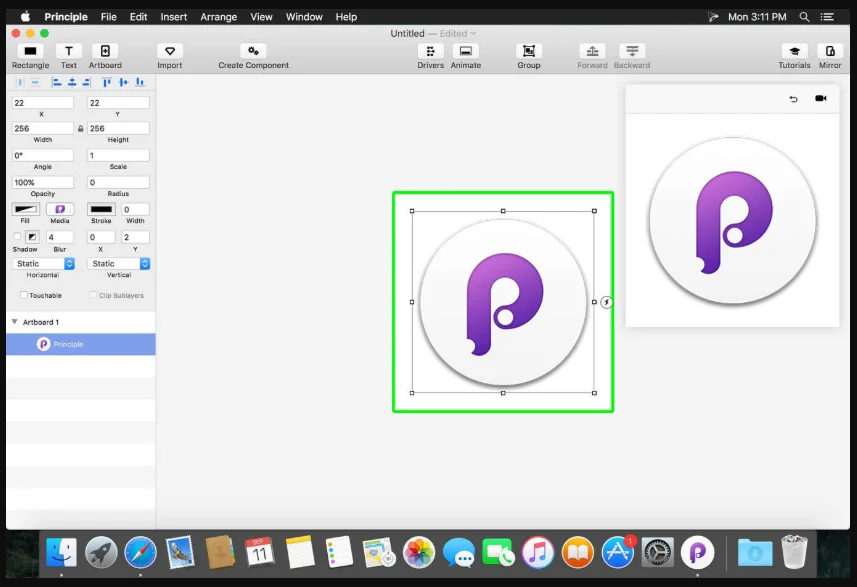Click the Y position field

(x=118, y=103)
